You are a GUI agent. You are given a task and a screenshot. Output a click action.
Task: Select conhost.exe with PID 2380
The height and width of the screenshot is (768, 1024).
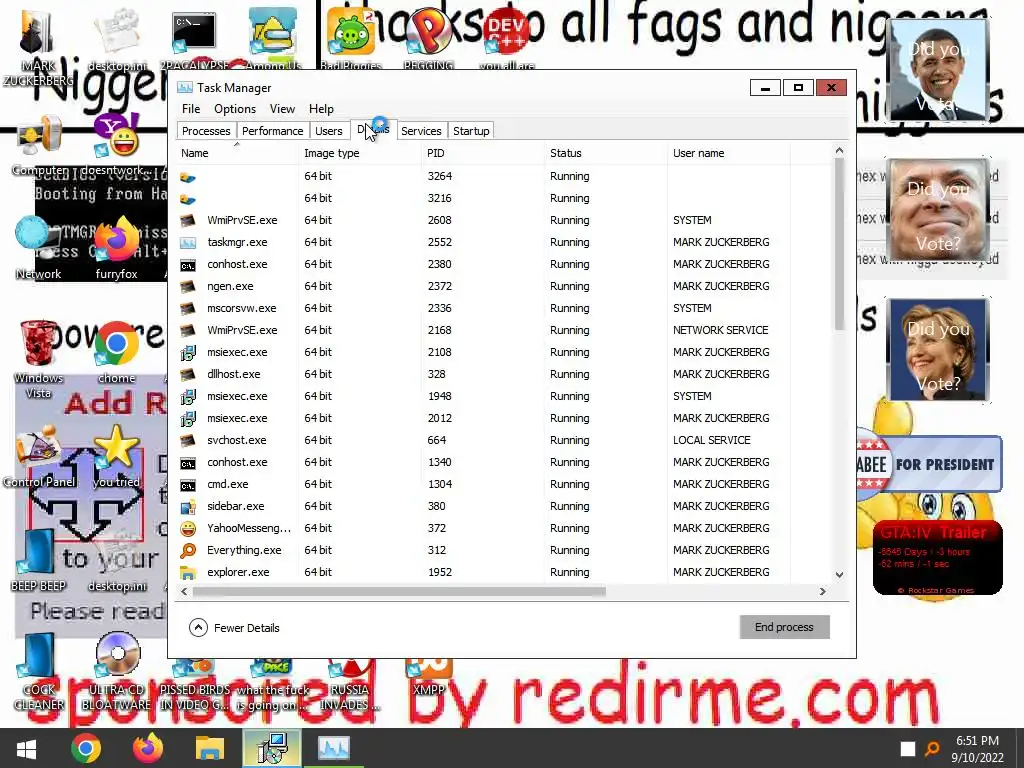(x=483, y=264)
